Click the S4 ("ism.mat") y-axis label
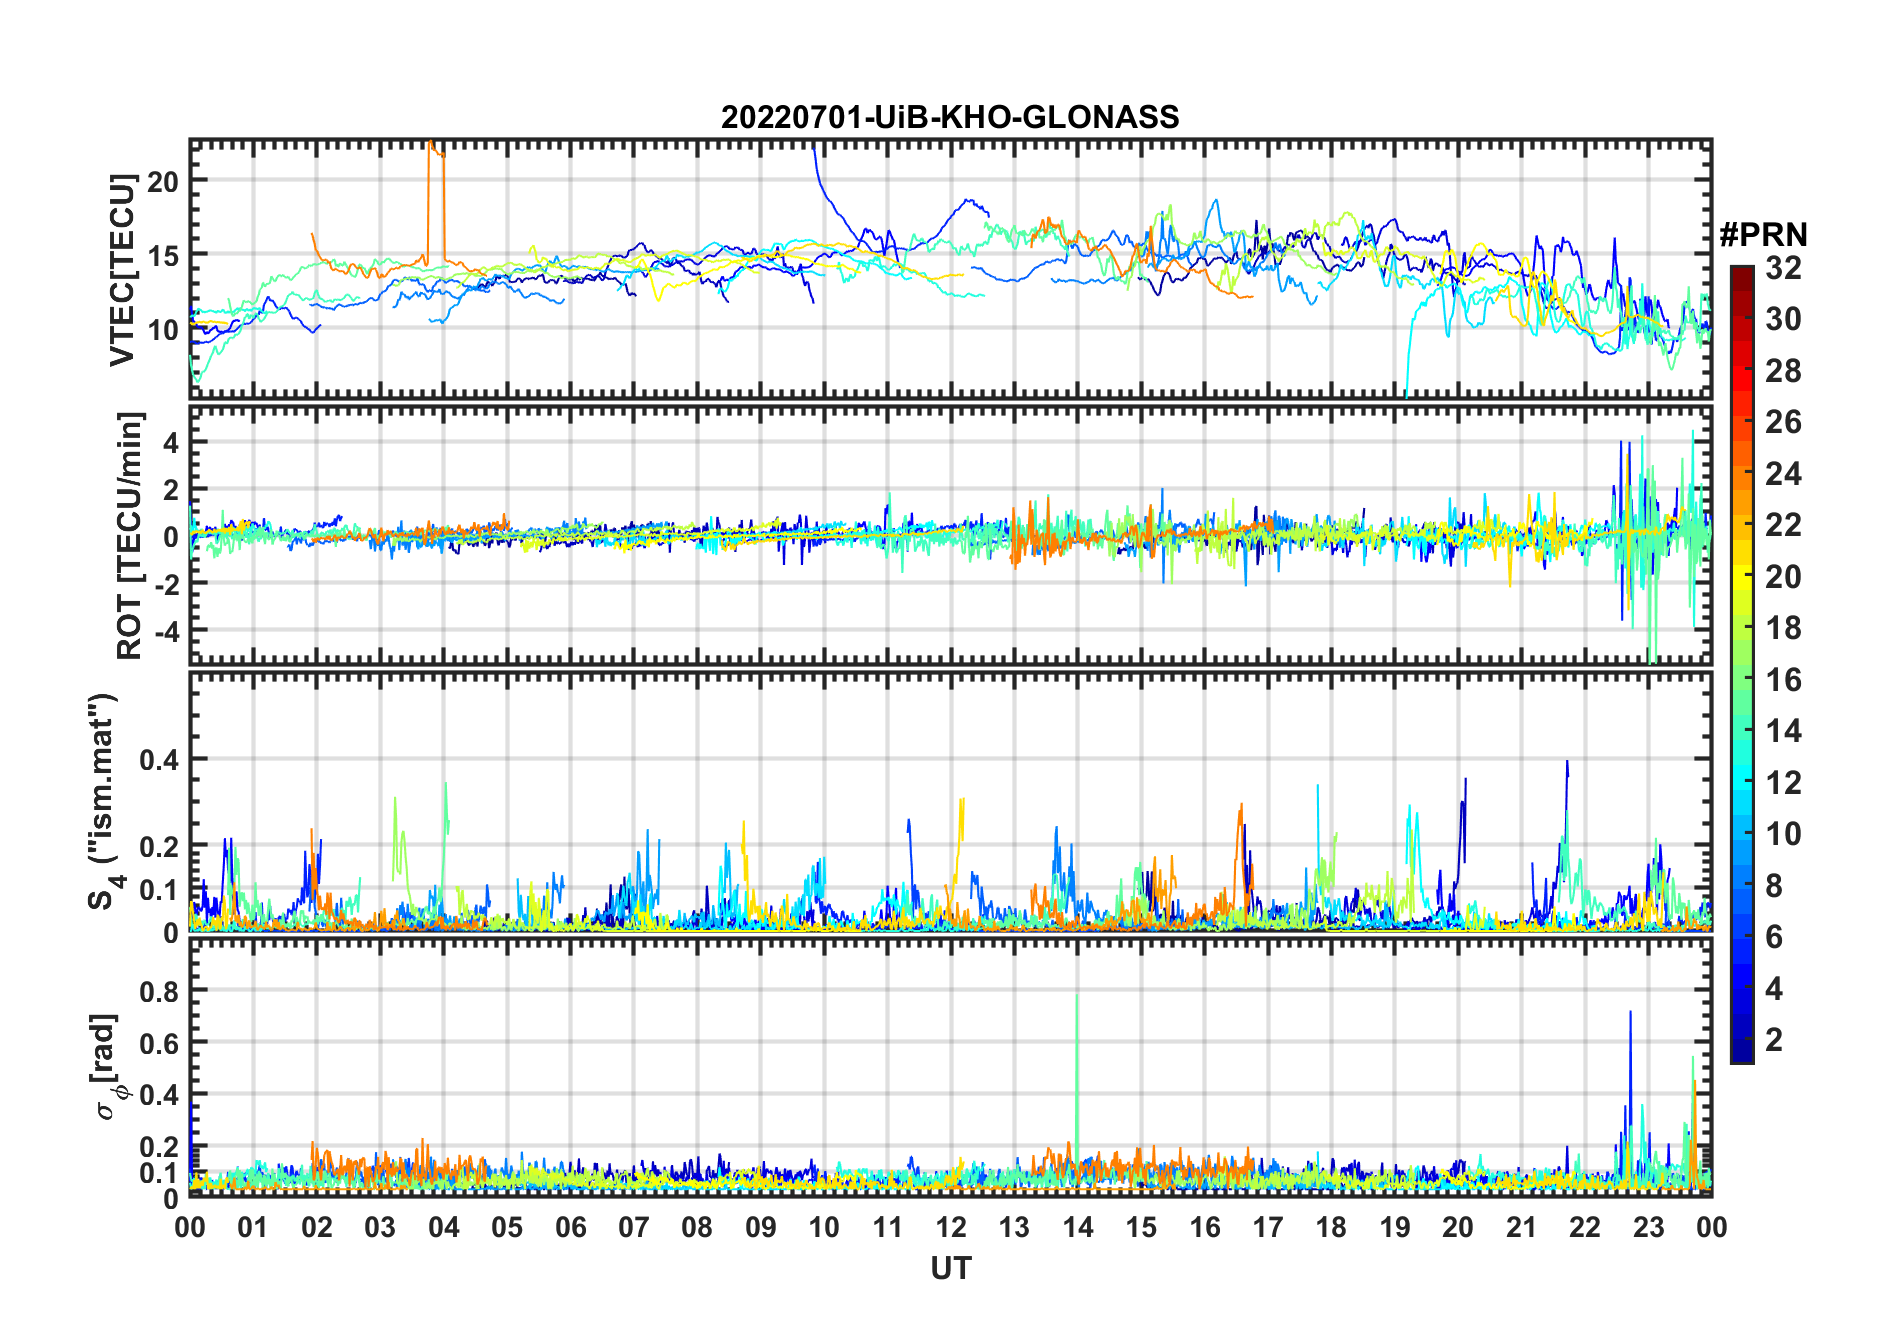The width and height of the screenshot is (1902, 1330). tap(104, 802)
